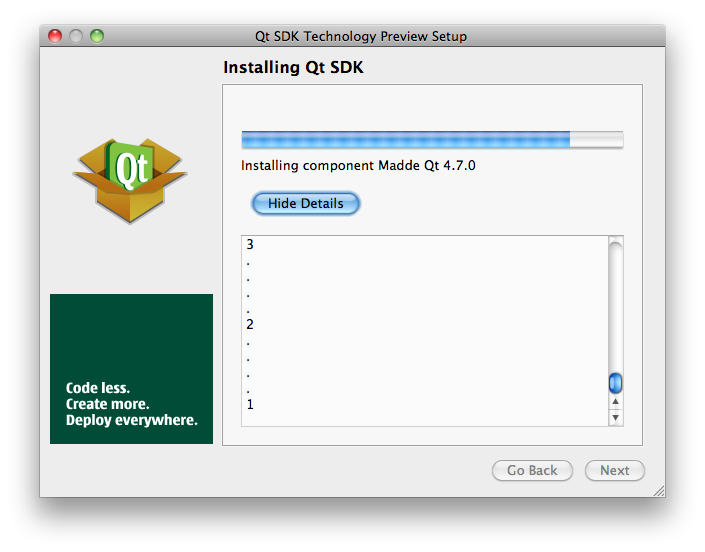Click the Hide Details button

[306, 204]
